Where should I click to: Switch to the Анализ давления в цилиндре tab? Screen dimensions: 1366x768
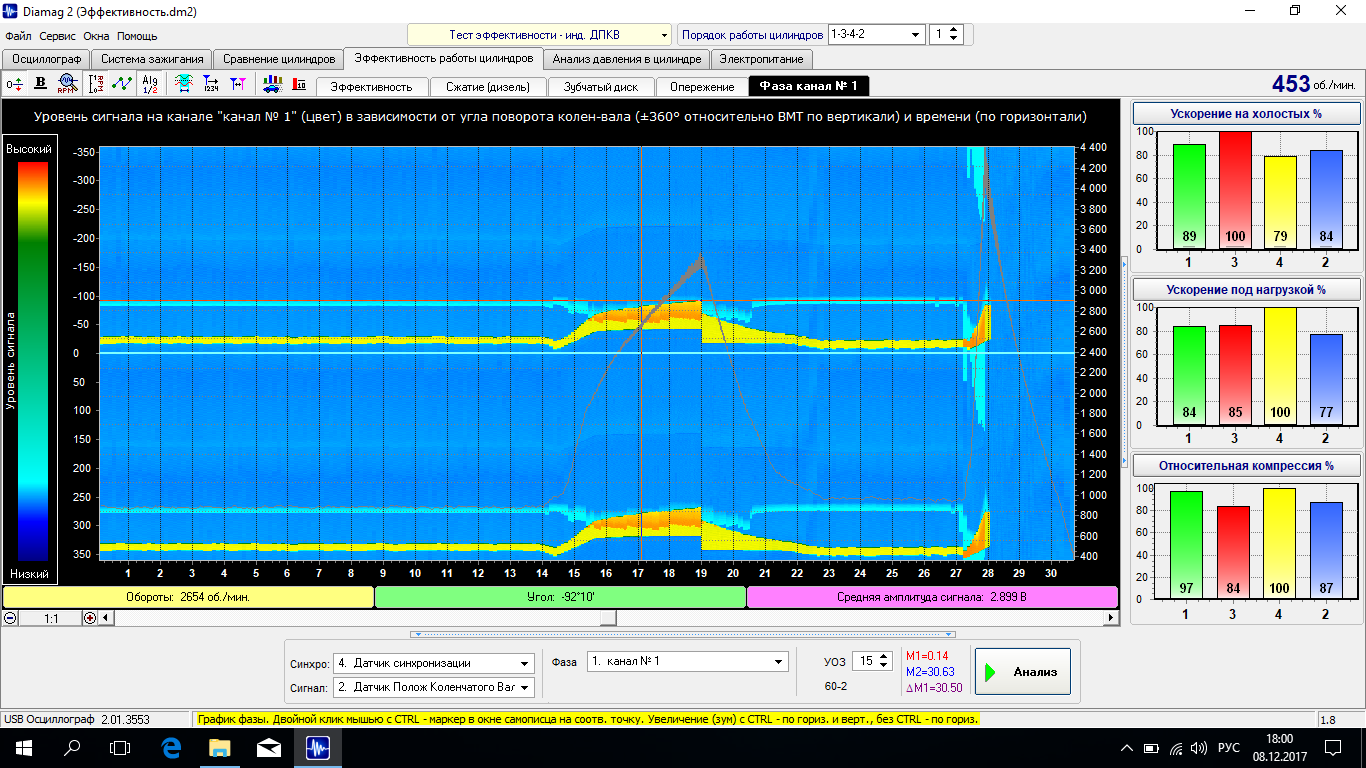pos(628,59)
